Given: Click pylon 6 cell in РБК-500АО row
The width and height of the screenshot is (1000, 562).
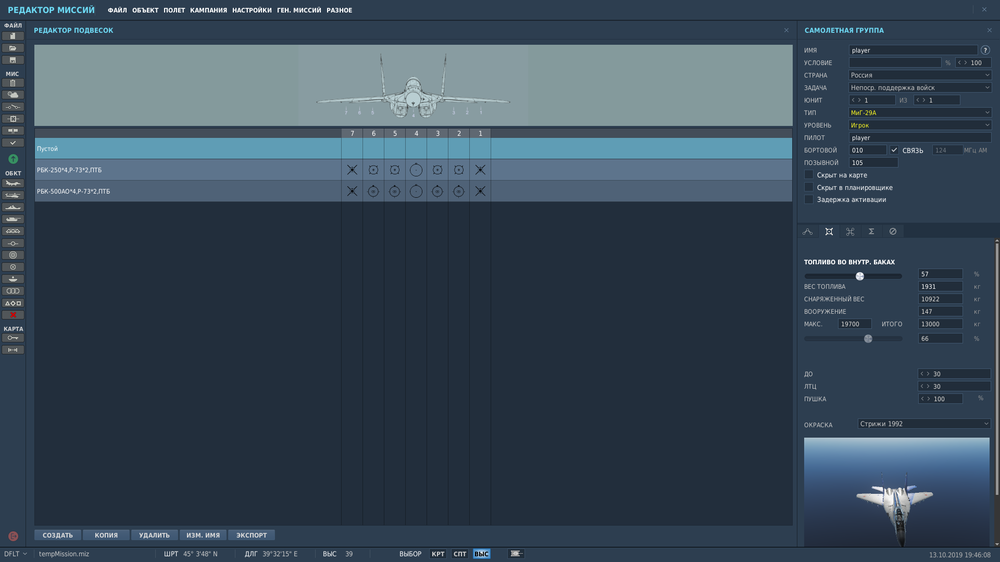Looking at the screenshot, I should [373, 191].
